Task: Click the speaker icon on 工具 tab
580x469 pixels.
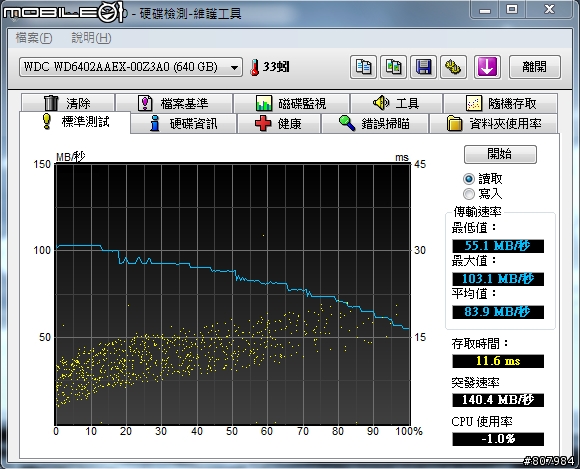Action: pos(381,102)
